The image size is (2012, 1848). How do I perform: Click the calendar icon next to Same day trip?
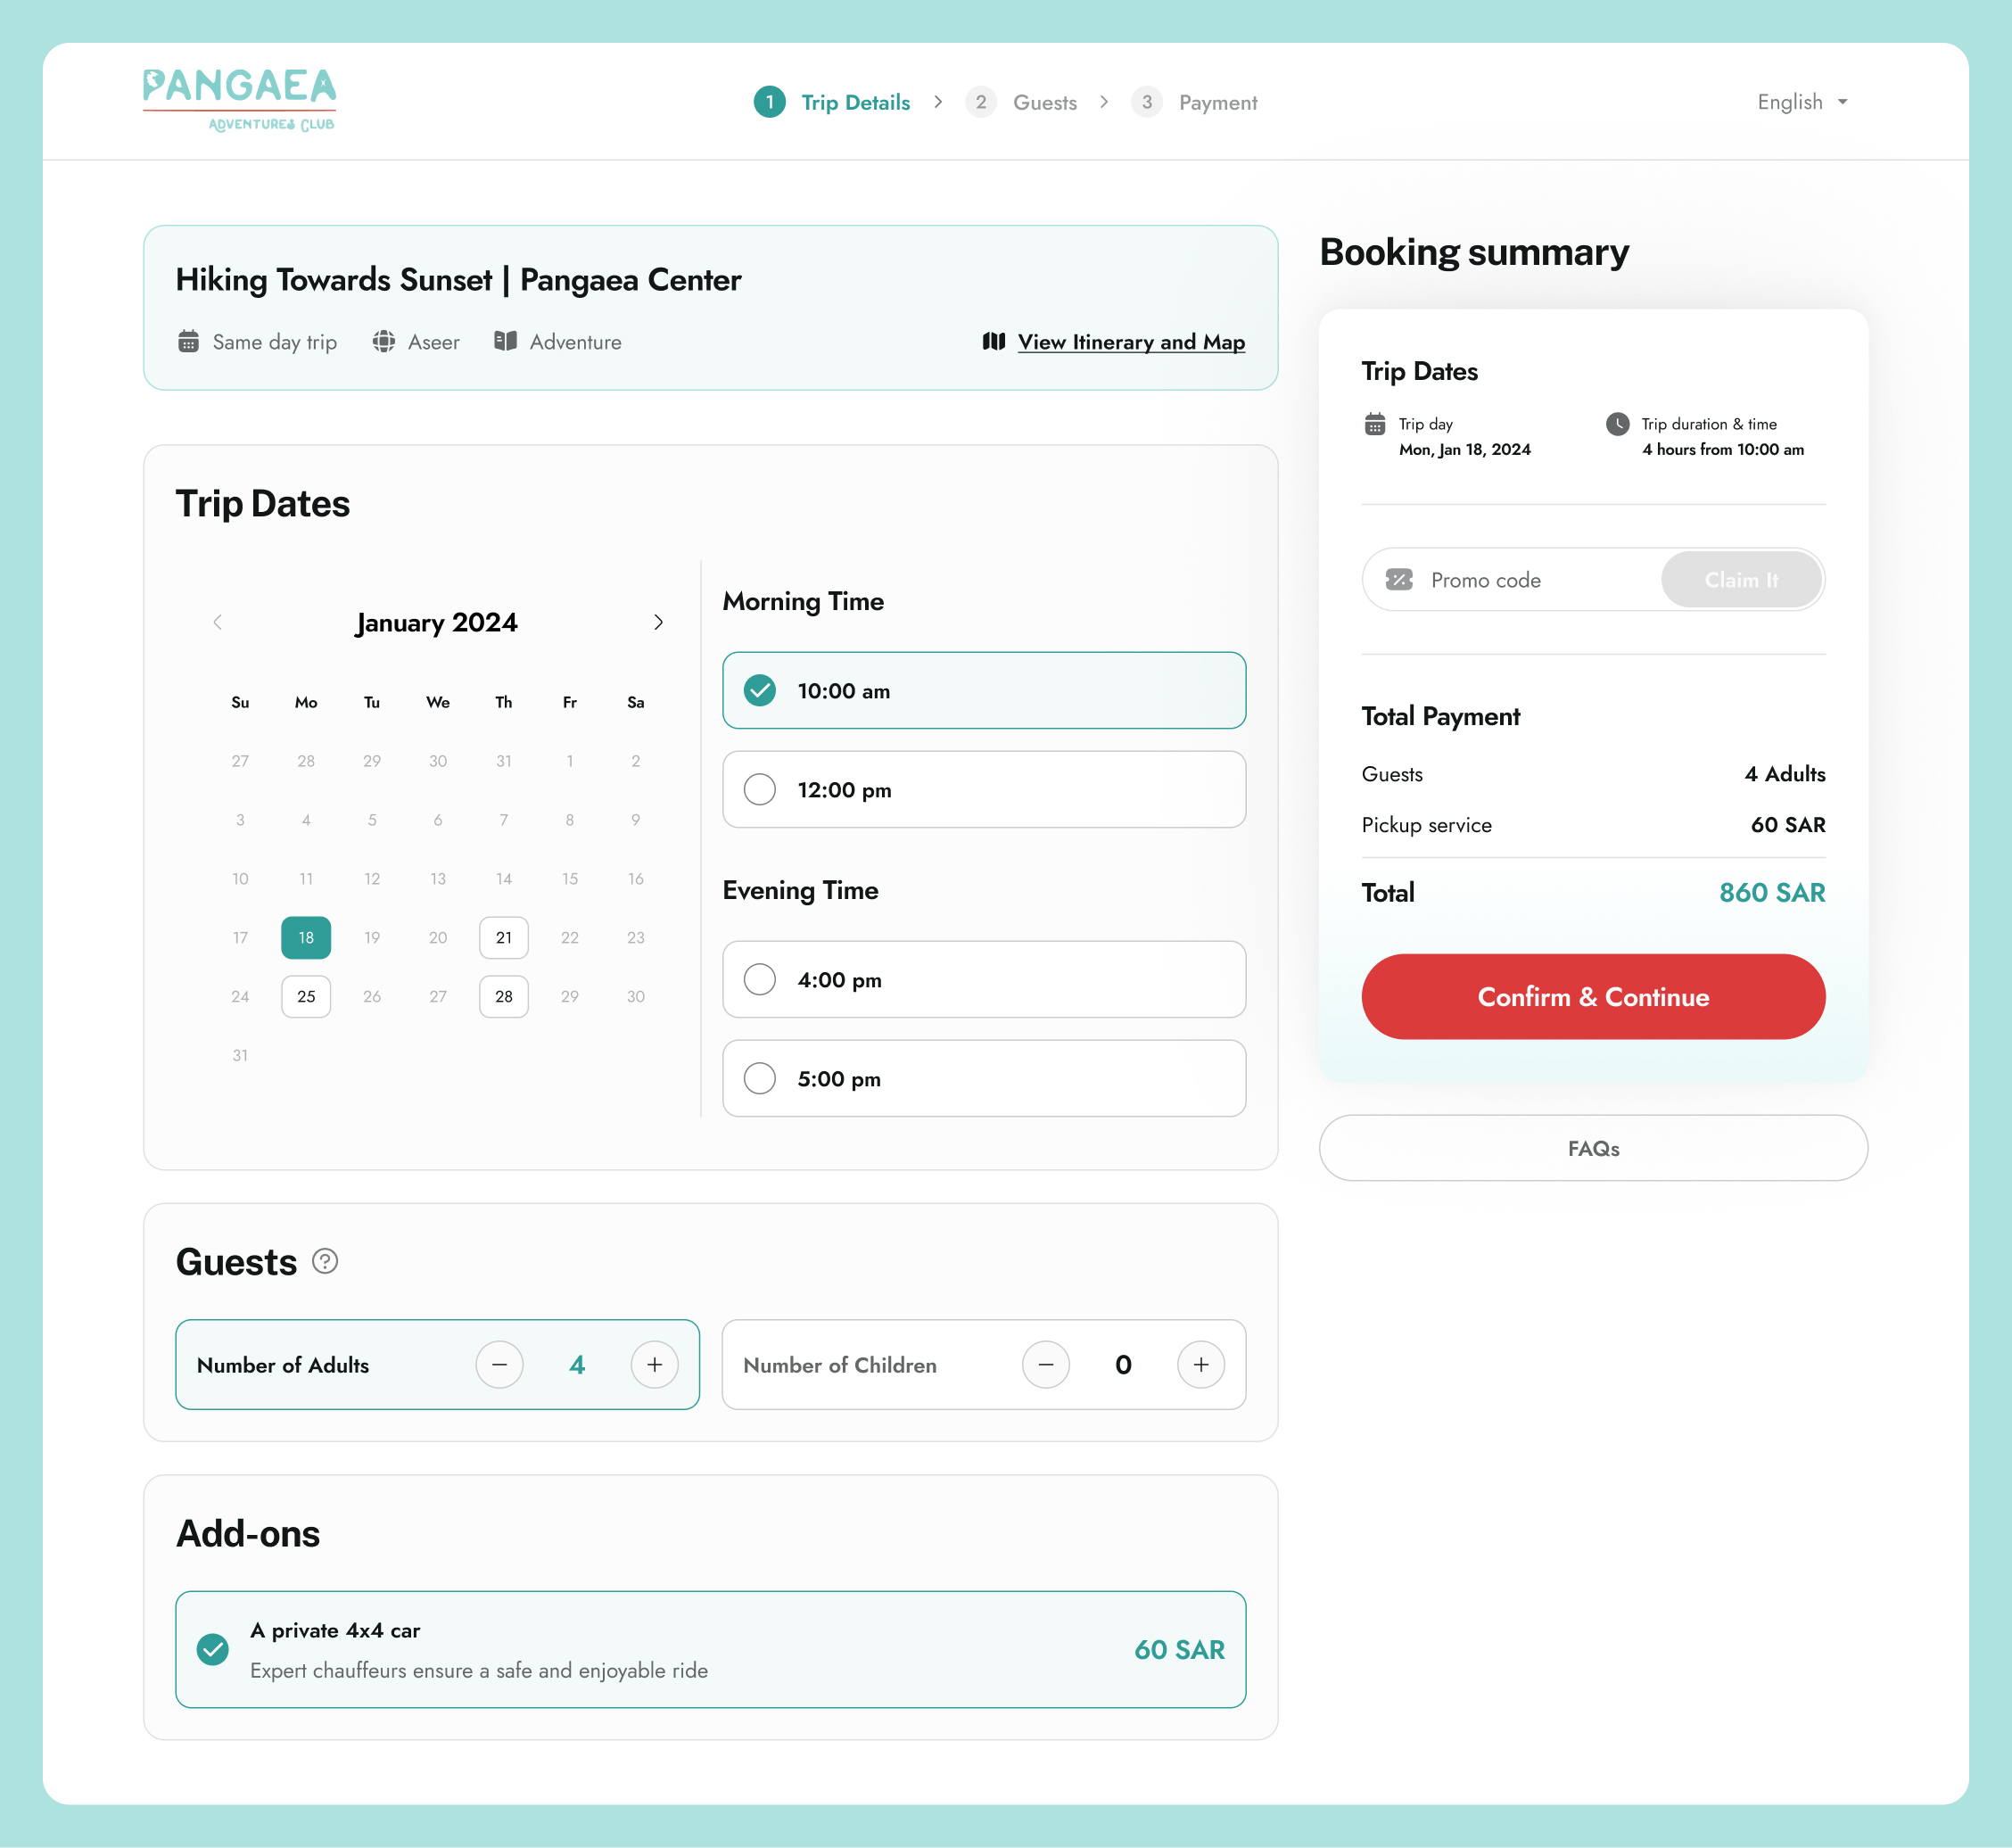click(187, 342)
